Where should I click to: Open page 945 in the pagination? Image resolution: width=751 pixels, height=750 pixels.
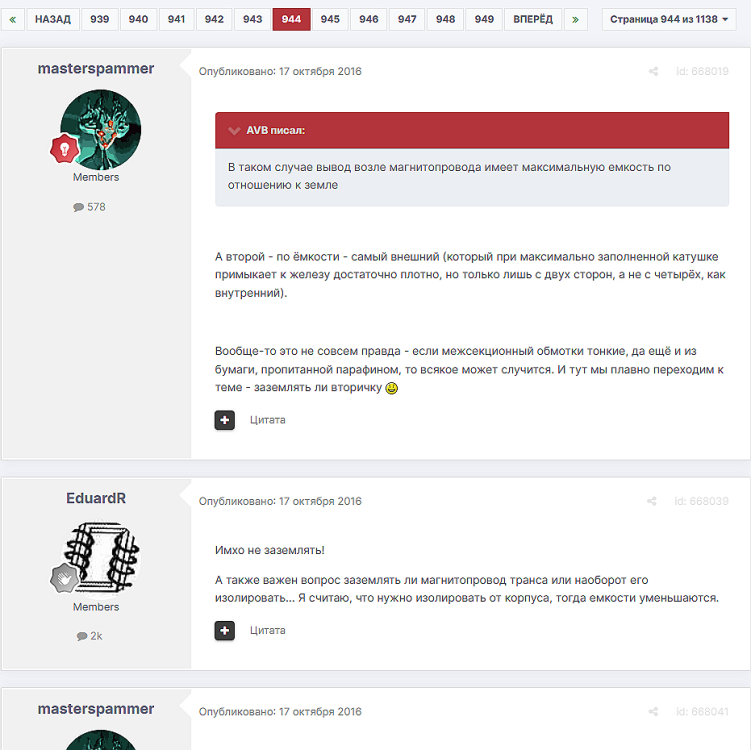pyautogui.click(x=330, y=20)
